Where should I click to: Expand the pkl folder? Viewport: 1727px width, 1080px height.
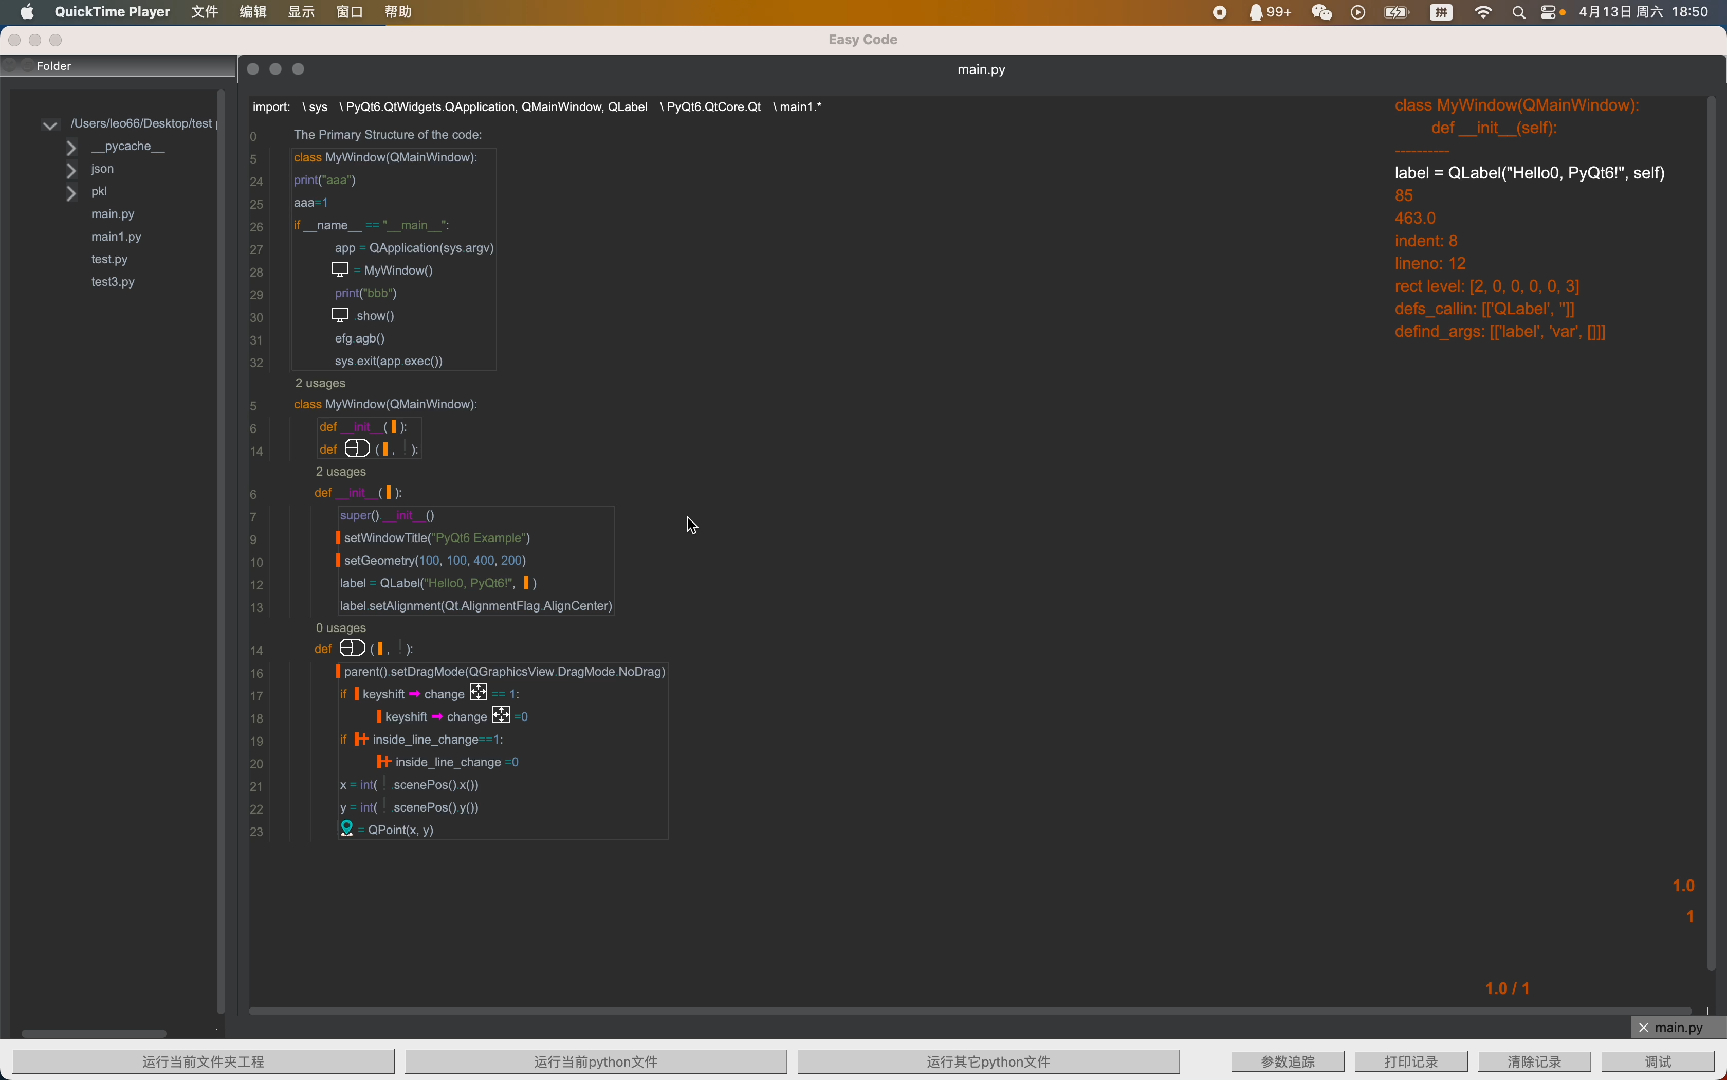tap(71, 192)
